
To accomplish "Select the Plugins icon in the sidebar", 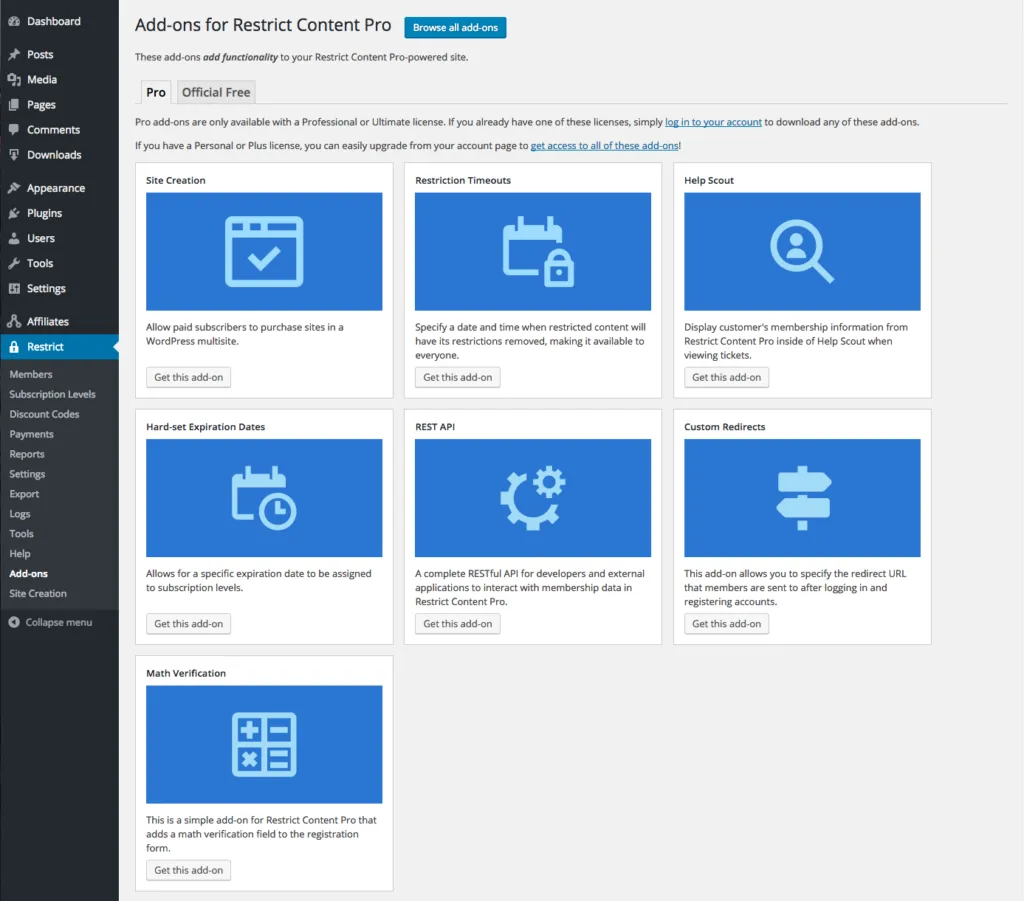I will 14,213.
